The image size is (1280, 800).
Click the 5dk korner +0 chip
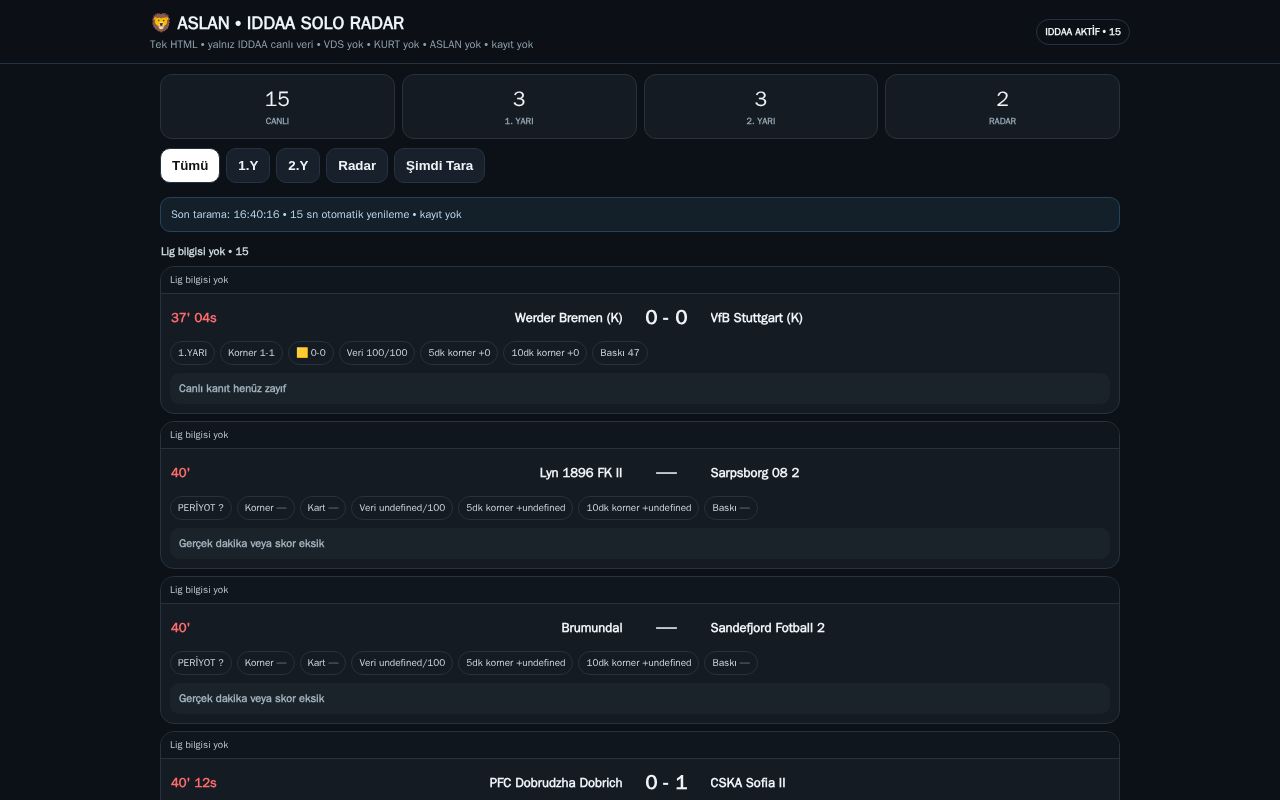pos(459,353)
